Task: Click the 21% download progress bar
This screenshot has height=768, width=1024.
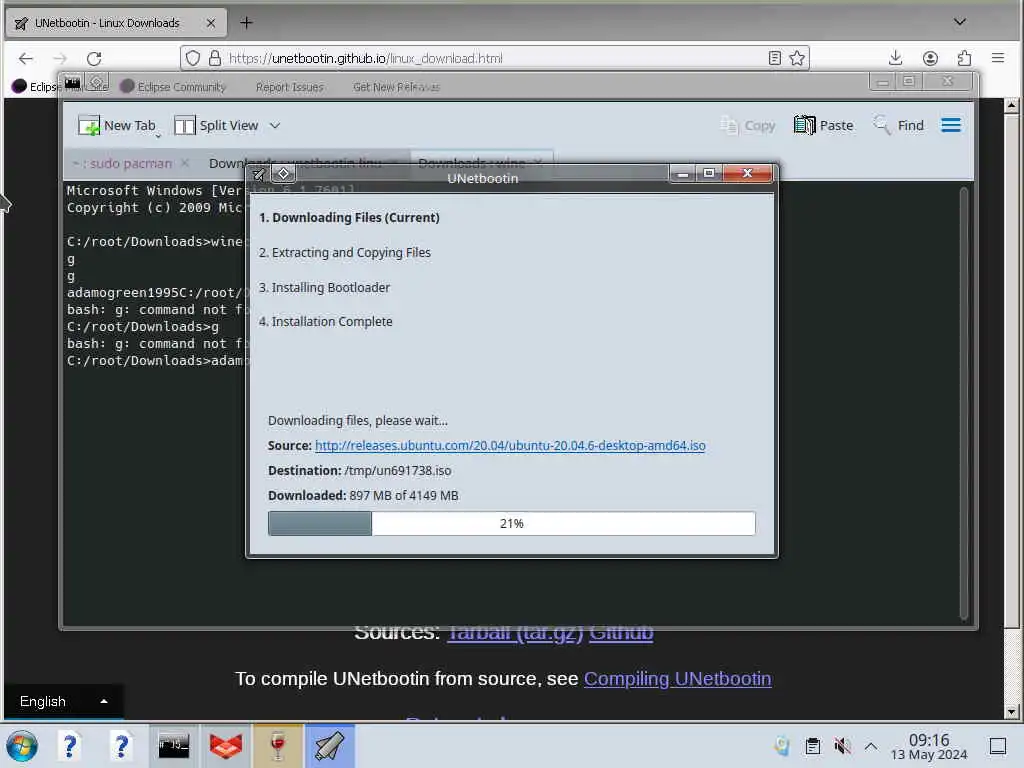Action: pos(511,523)
